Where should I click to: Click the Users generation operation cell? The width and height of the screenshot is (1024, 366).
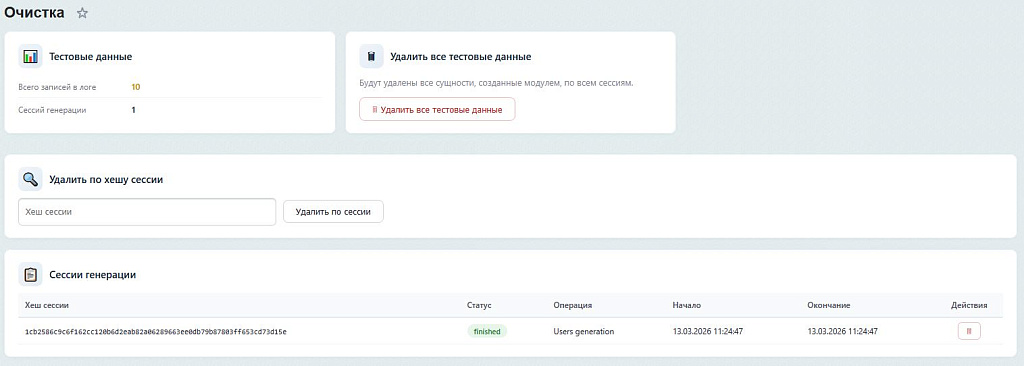click(584, 331)
